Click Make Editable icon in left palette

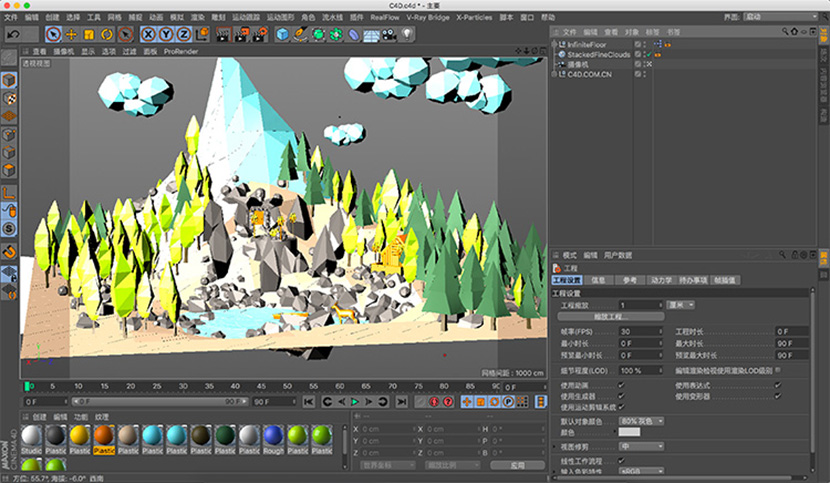click(x=9, y=58)
